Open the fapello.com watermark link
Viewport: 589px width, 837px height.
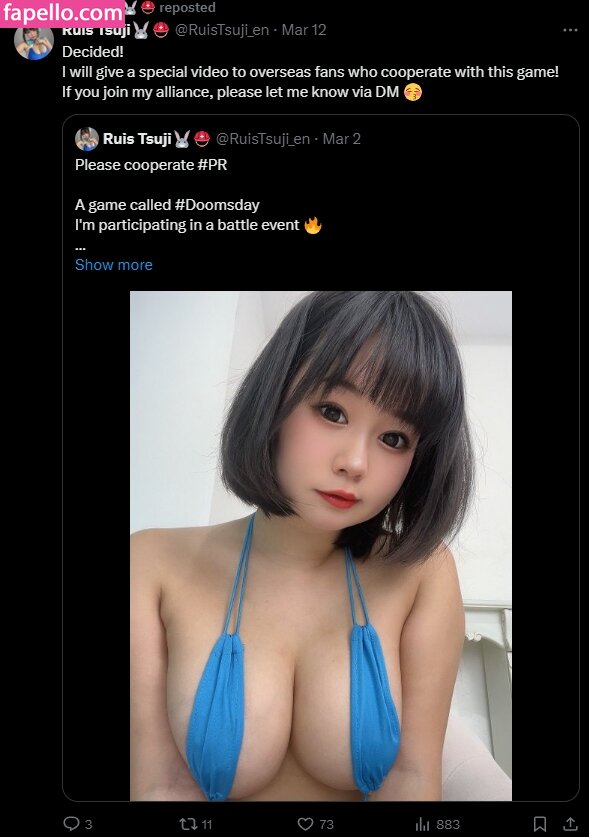62,12
